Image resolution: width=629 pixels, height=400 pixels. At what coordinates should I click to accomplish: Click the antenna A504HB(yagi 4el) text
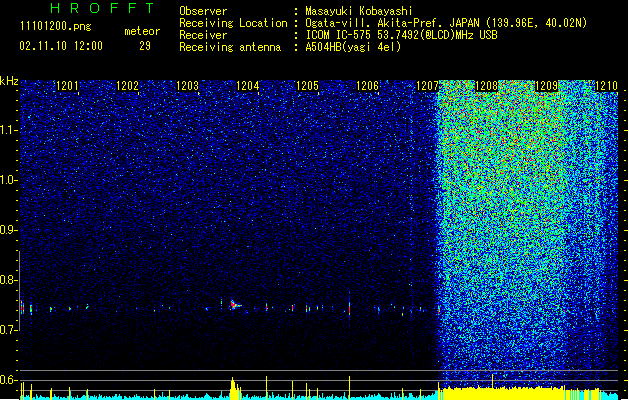coord(353,47)
